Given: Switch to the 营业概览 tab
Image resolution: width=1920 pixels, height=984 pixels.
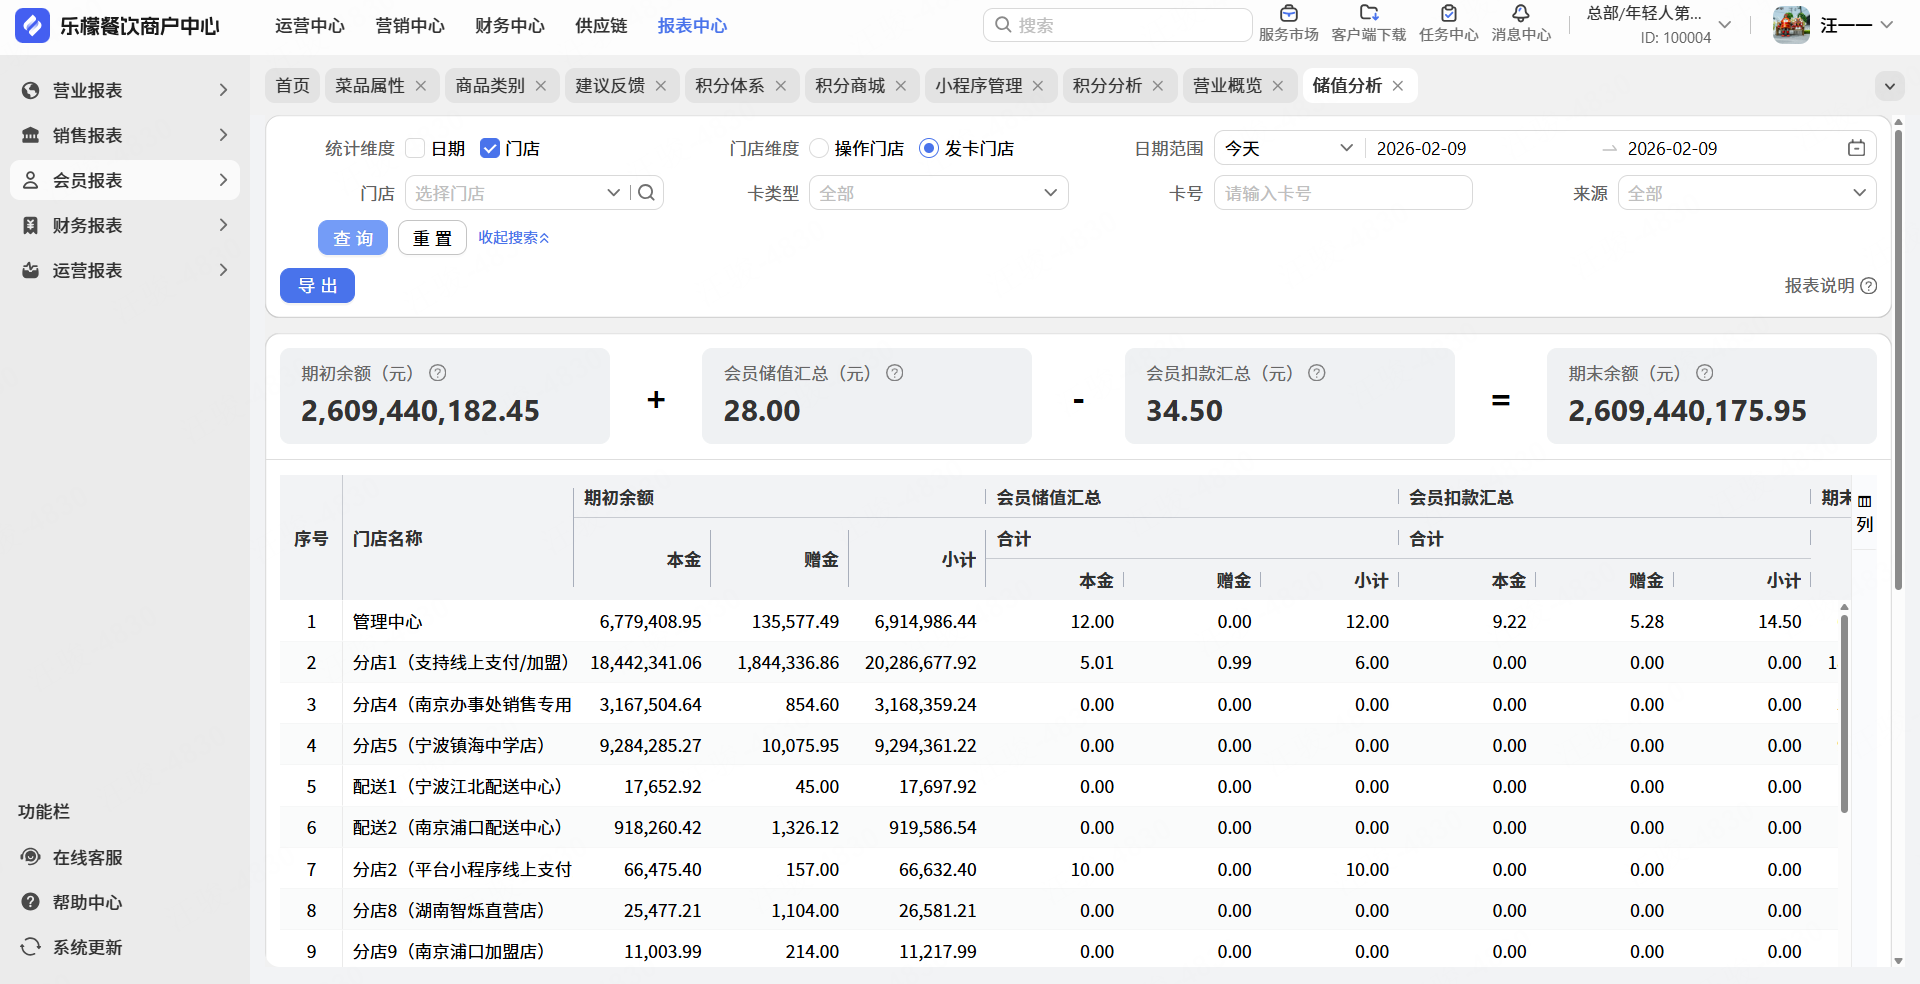Looking at the screenshot, I should point(1227,86).
